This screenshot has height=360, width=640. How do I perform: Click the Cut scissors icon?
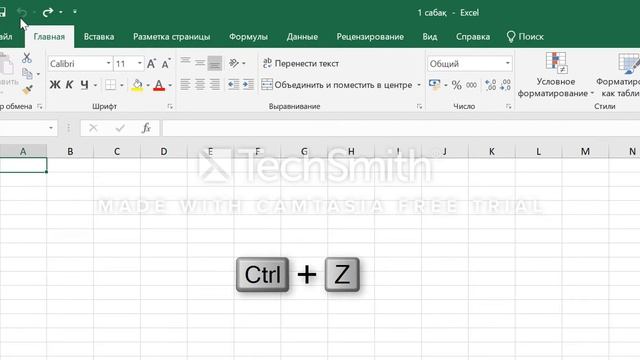tap(27, 58)
